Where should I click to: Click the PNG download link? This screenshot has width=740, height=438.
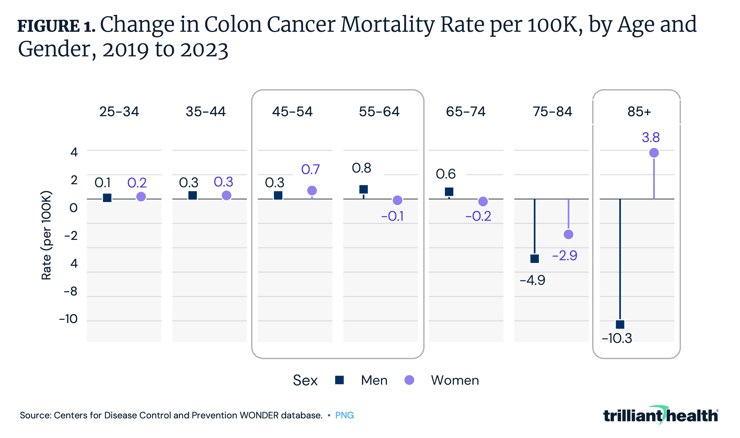[344, 414]
